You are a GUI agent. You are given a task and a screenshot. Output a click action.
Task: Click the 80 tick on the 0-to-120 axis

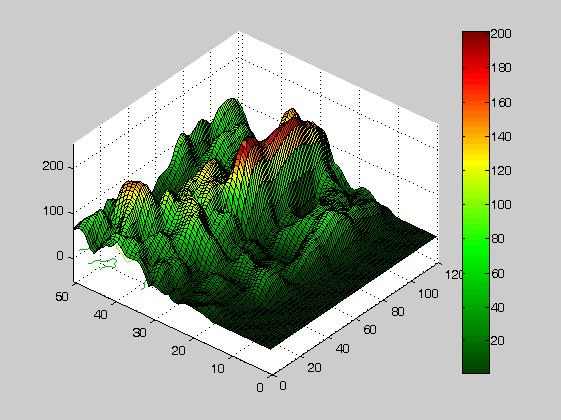[397, 312]
